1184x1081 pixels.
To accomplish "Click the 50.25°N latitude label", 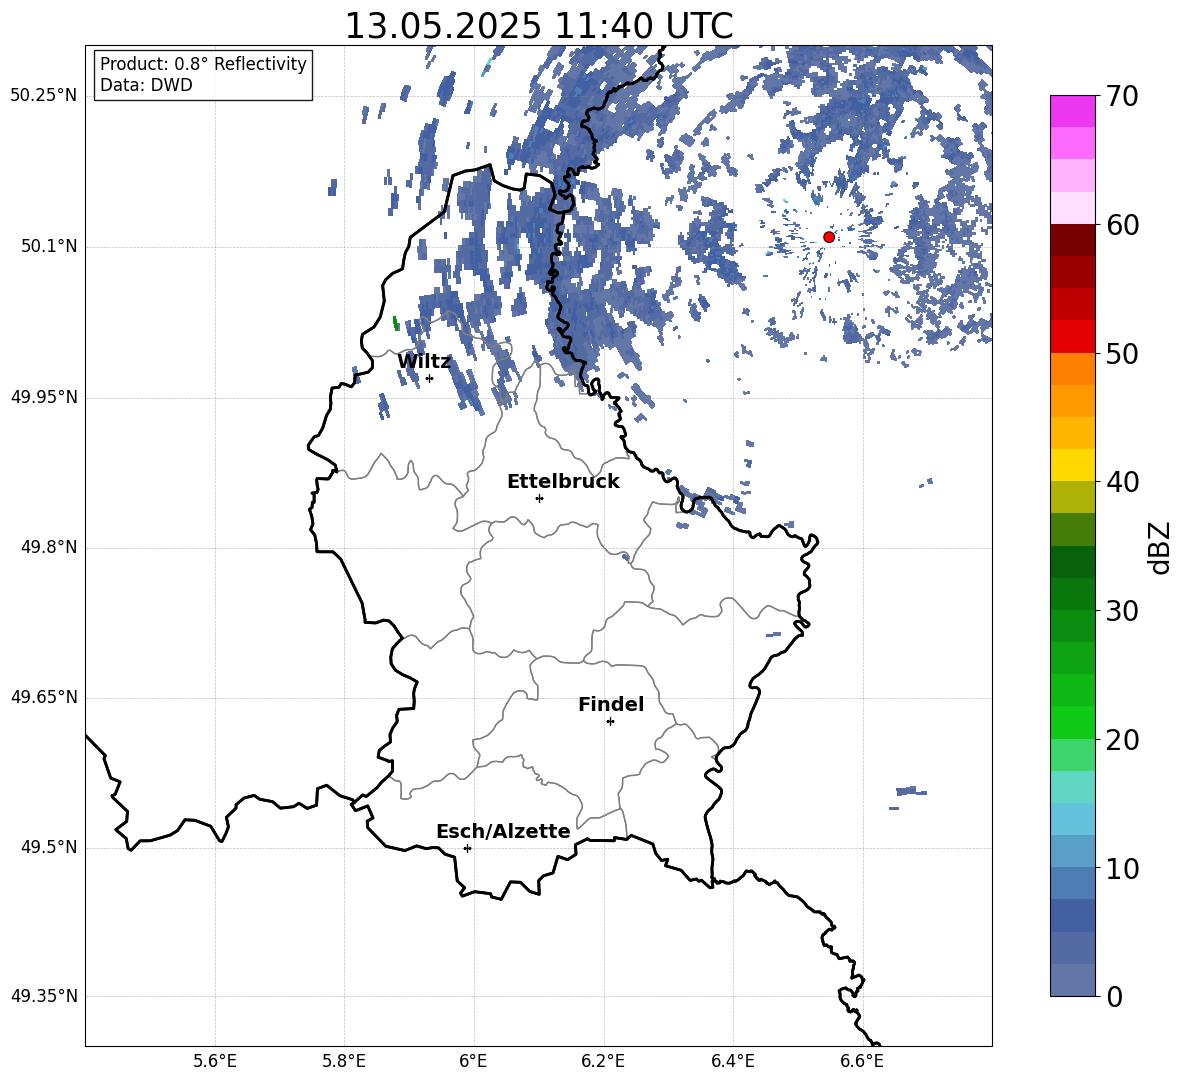I will [x=44, y=96].
